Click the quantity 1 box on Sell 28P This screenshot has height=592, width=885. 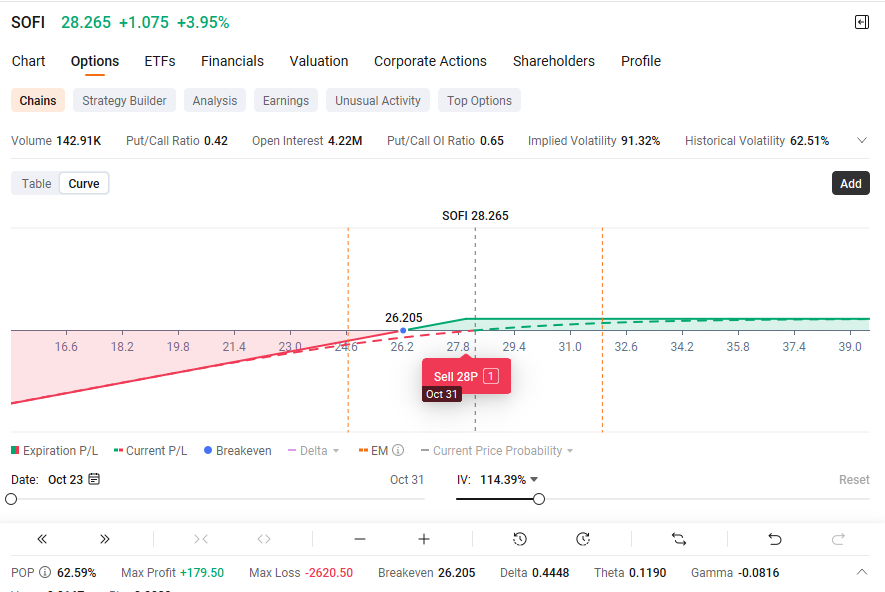(x=491, y=376)
